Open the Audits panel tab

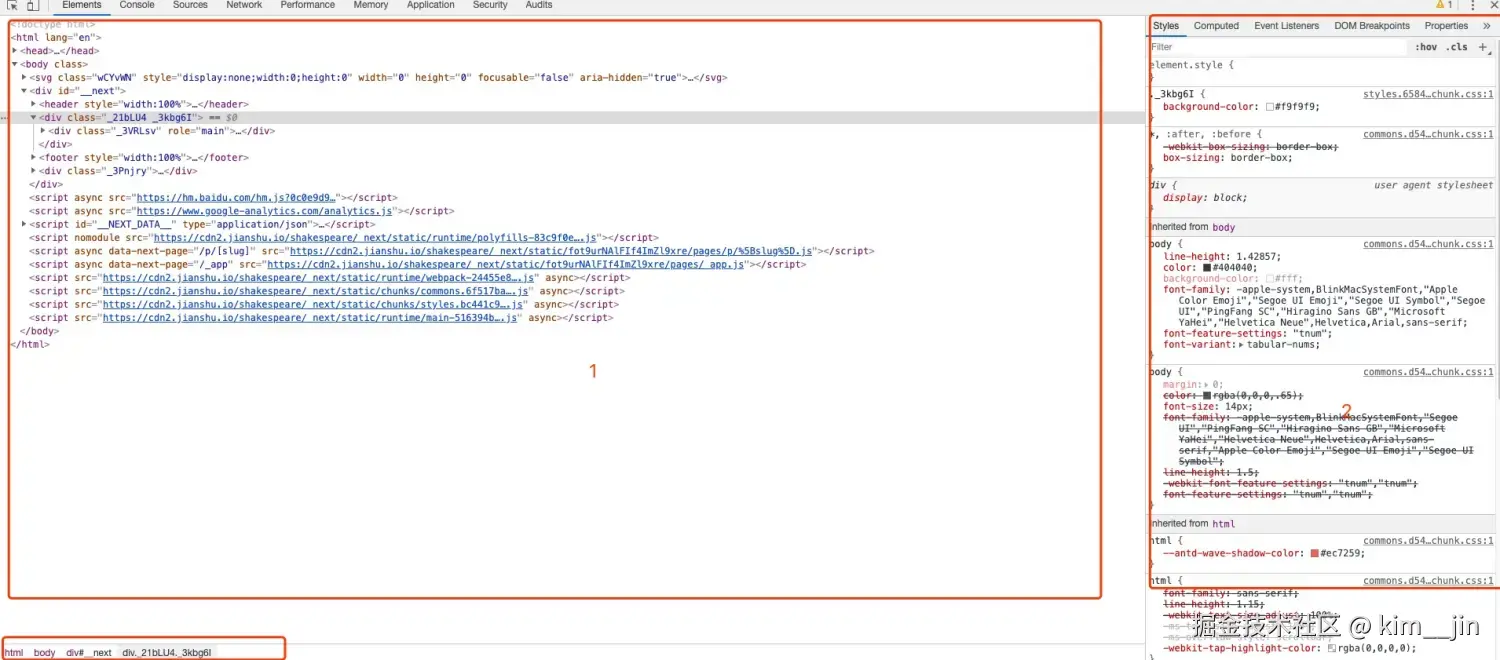click(539, 5)
